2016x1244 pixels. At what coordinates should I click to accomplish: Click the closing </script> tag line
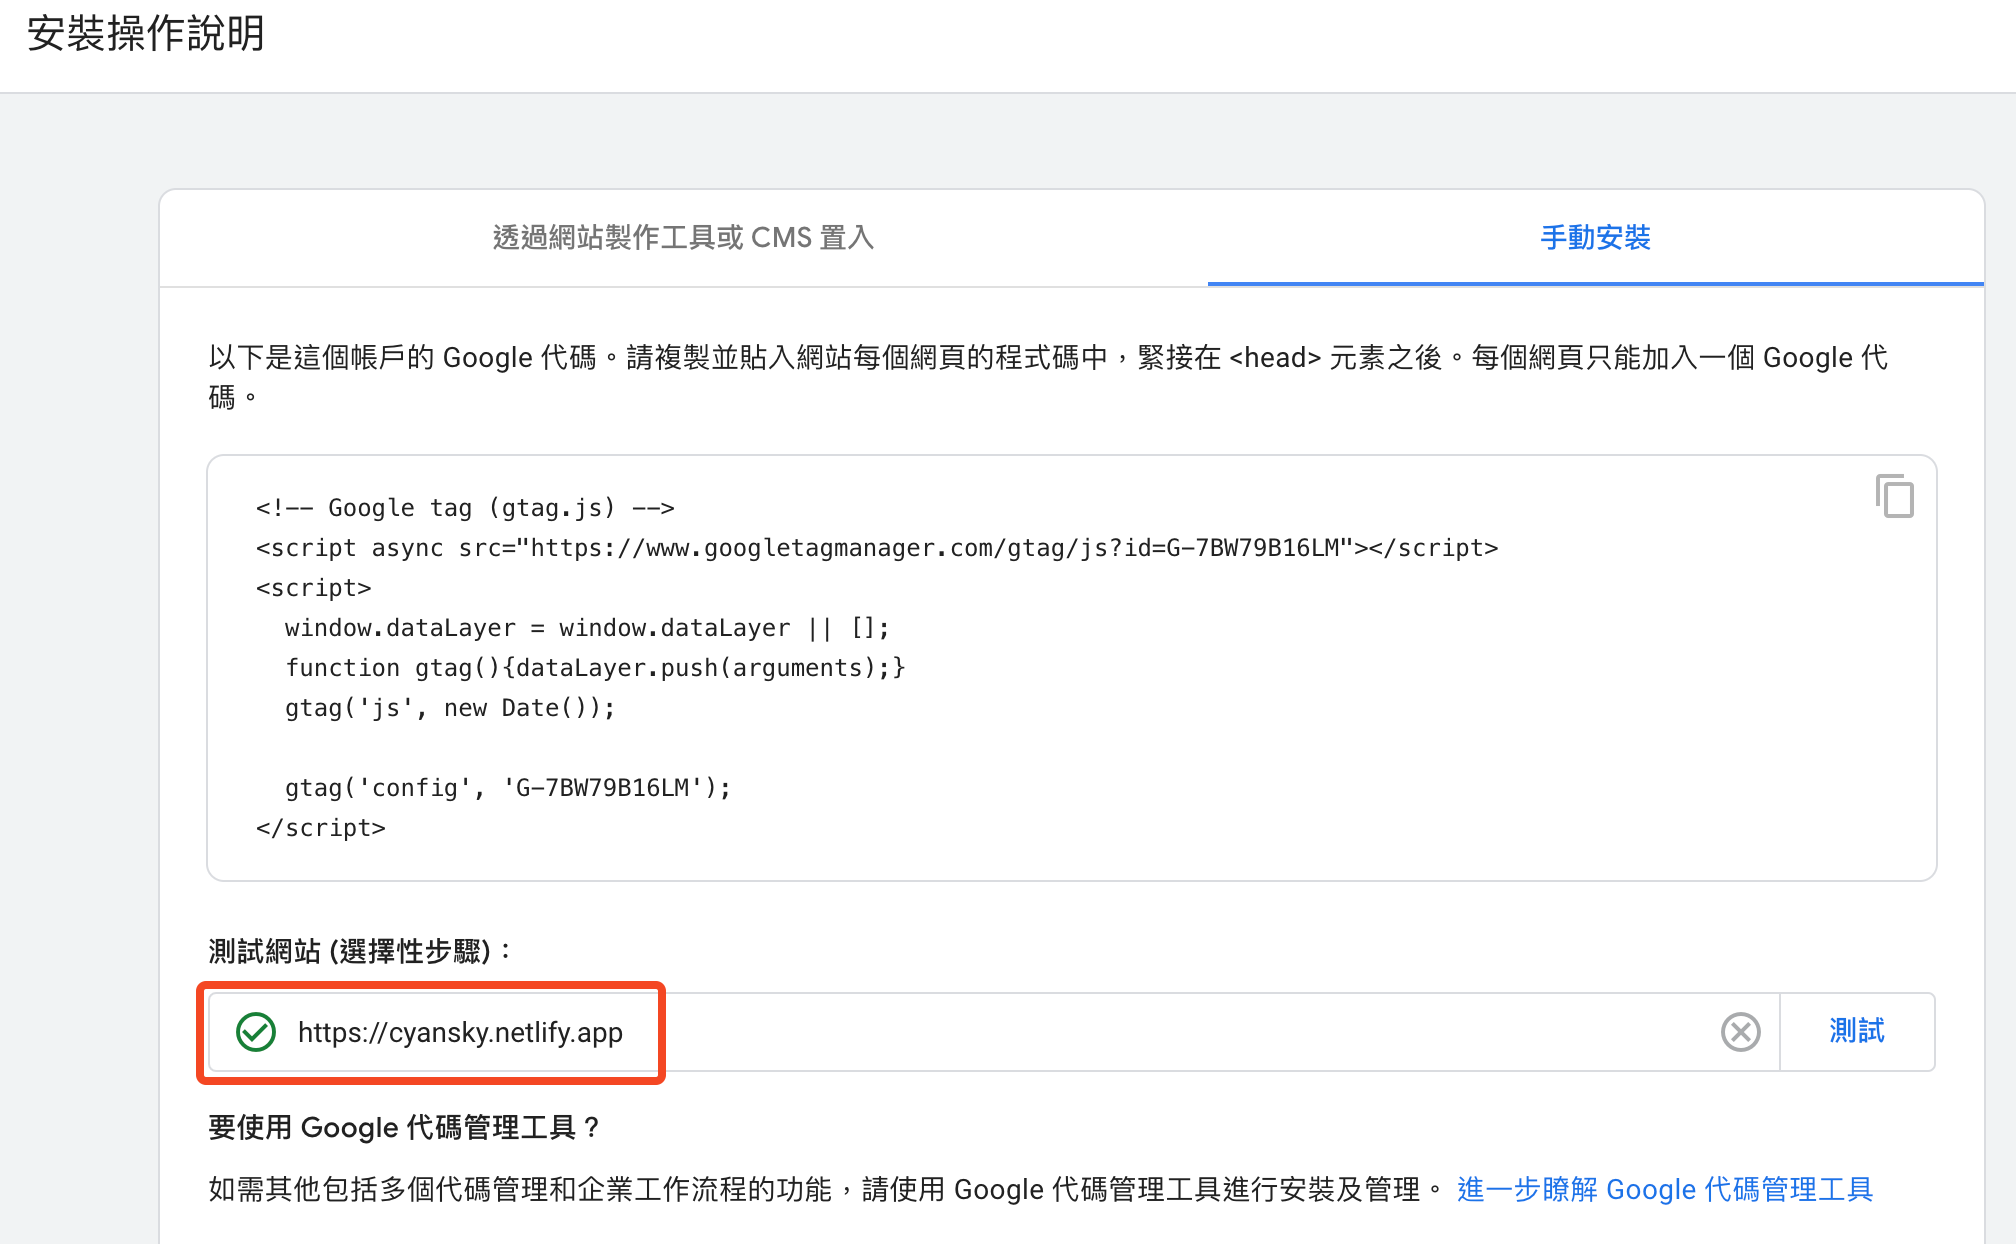point(320,828)
